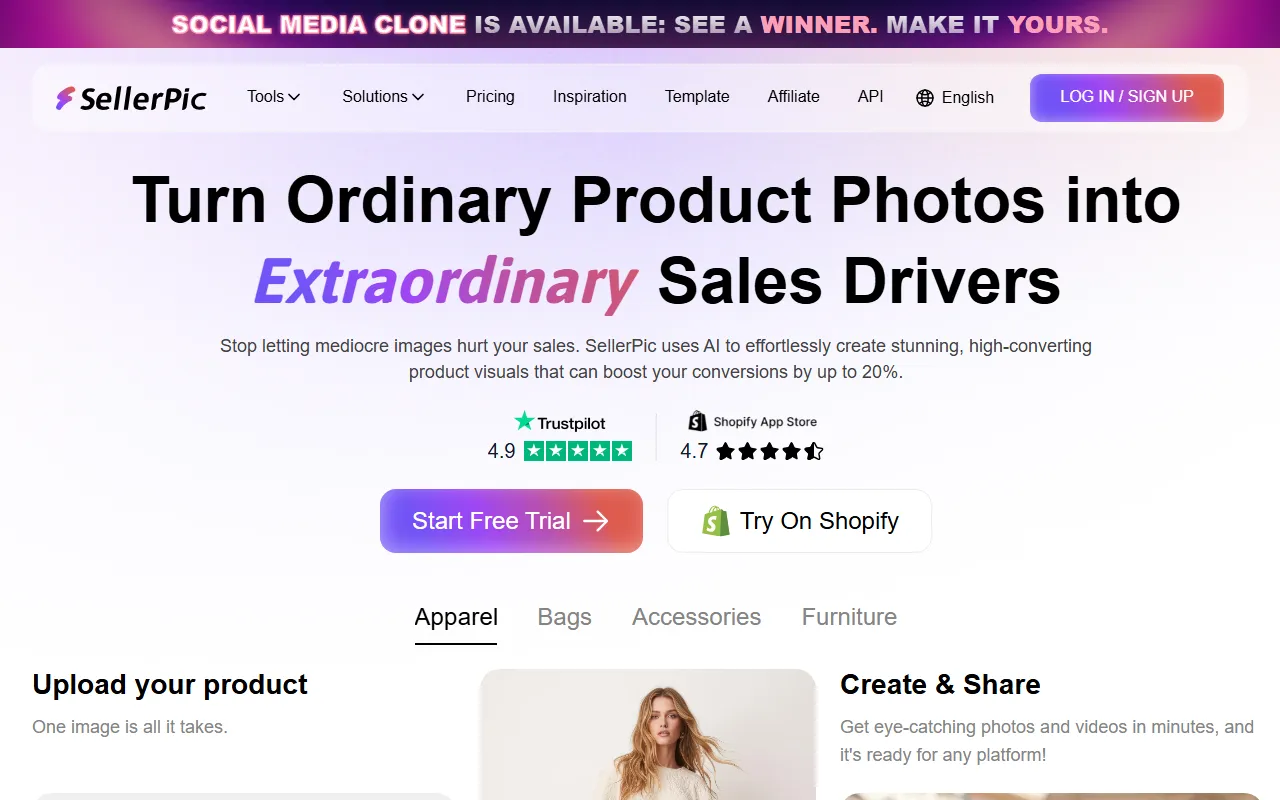Click the model photo thumbnail

[648, 735]
